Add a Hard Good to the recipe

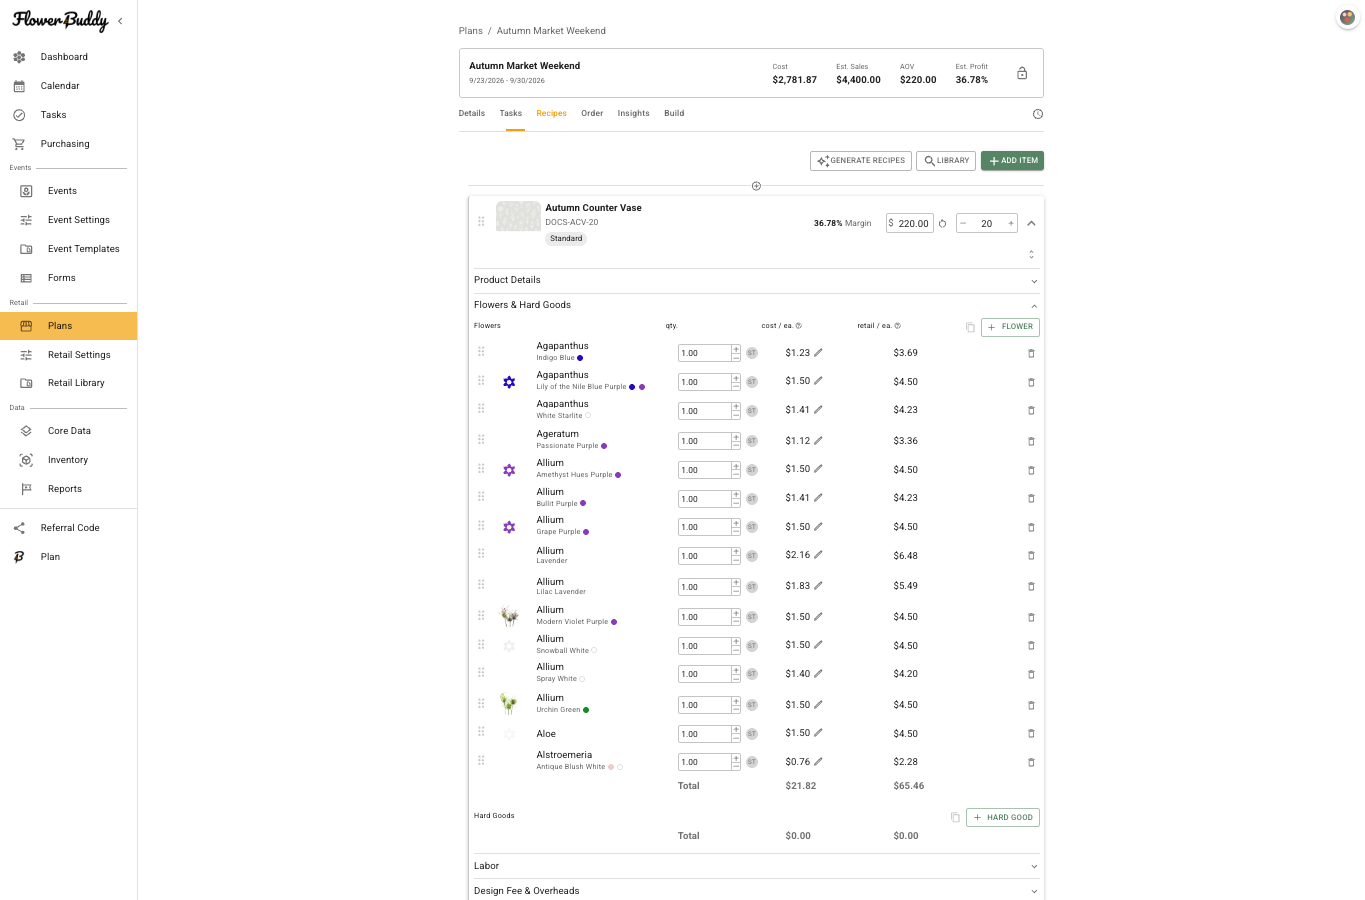coord(1003,818)
